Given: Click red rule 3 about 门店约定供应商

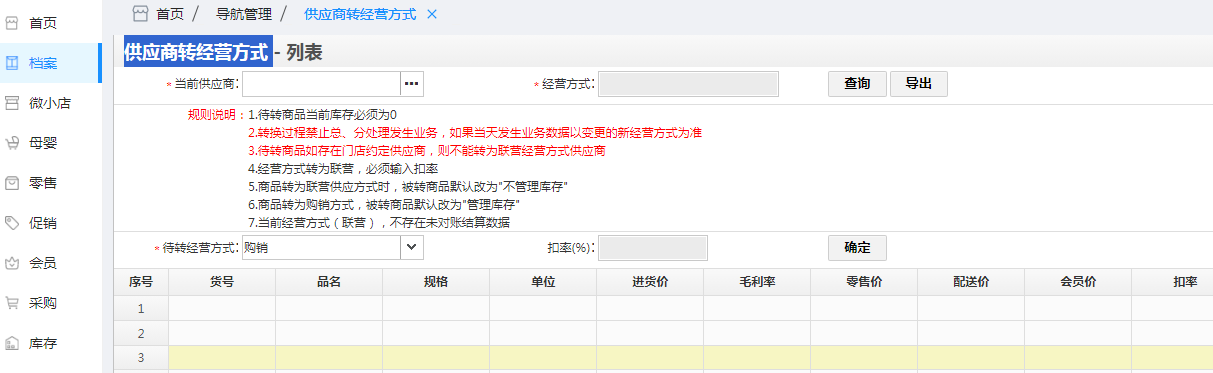Looking at the screenshot, I should 427,151.
